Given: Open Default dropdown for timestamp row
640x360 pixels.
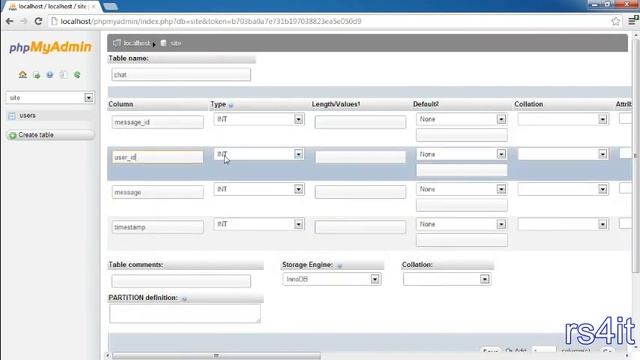Looking at the screenshot, I should 501,224.
